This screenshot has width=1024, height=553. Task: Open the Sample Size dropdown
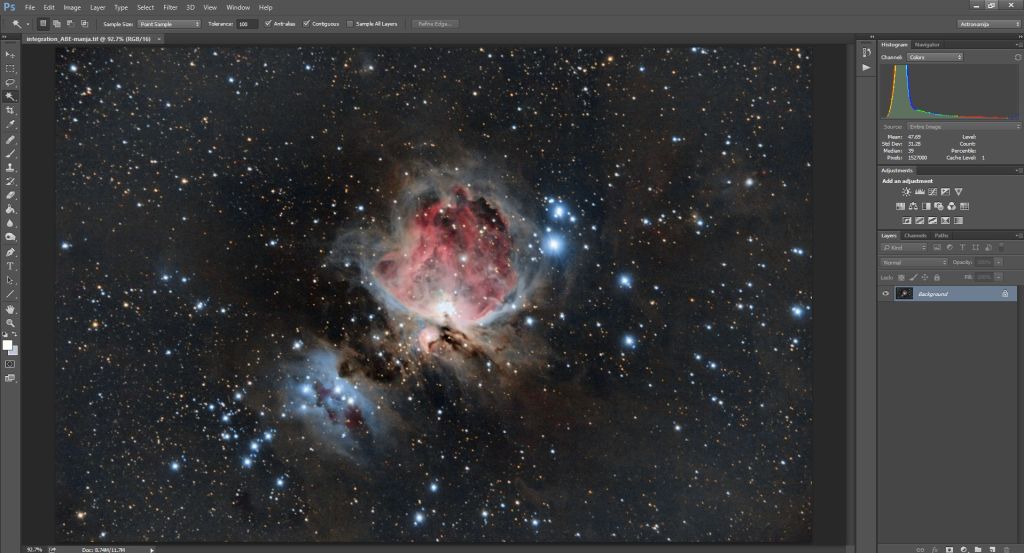point(169,23)
